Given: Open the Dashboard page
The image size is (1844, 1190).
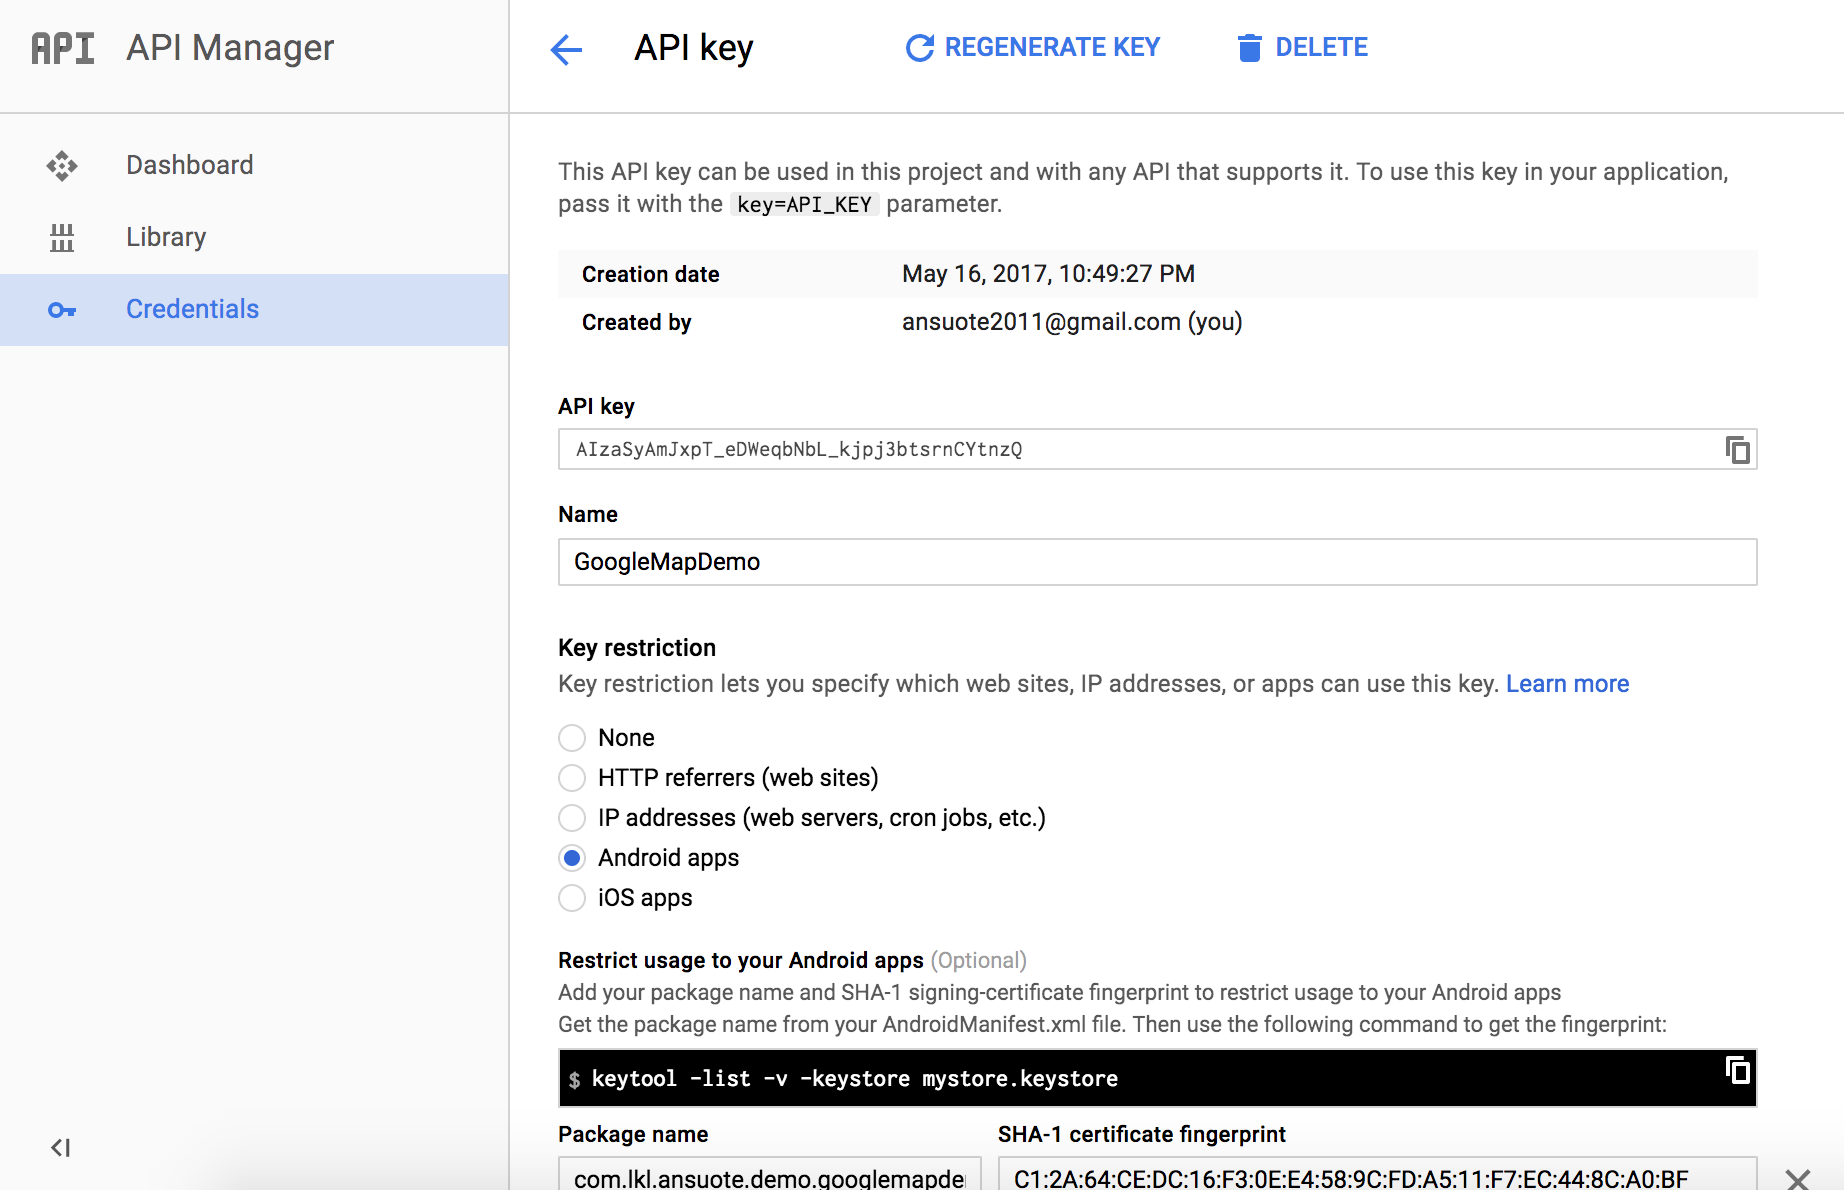Looking at the screenshot, I should pyautogui.click(x=254, y=165).
